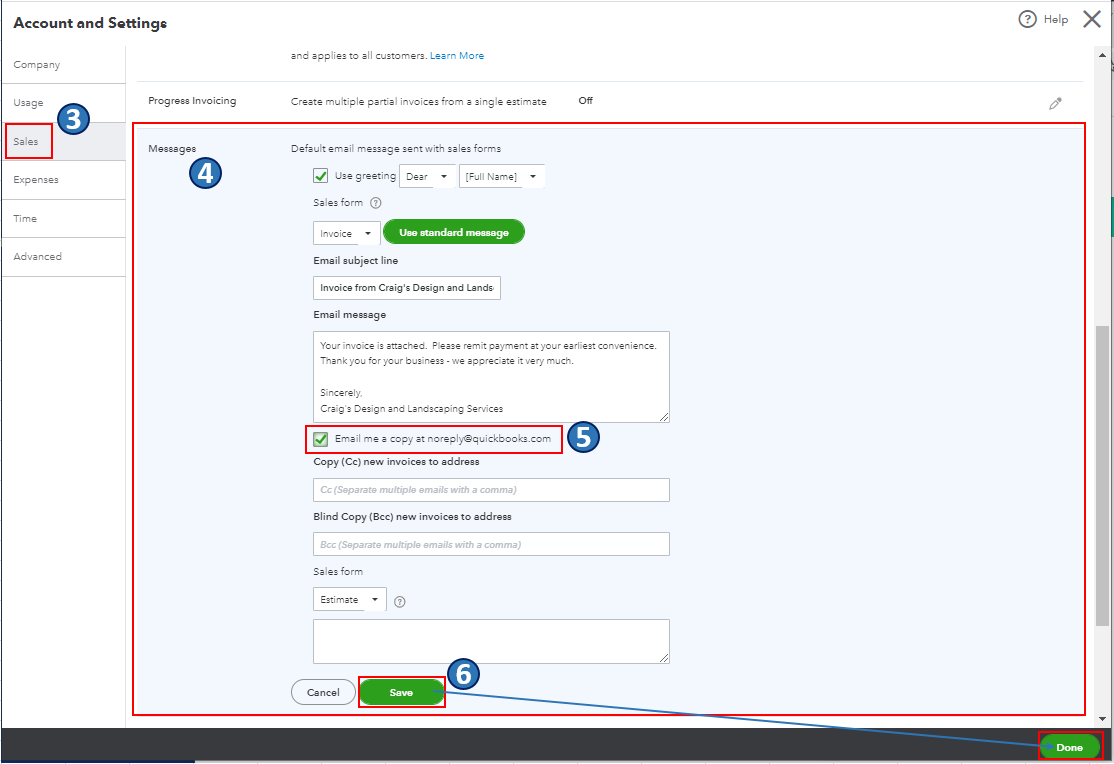Viewport: 1114px width, 764px height.
Task: Click the Done button
Action: point(1069,747)
